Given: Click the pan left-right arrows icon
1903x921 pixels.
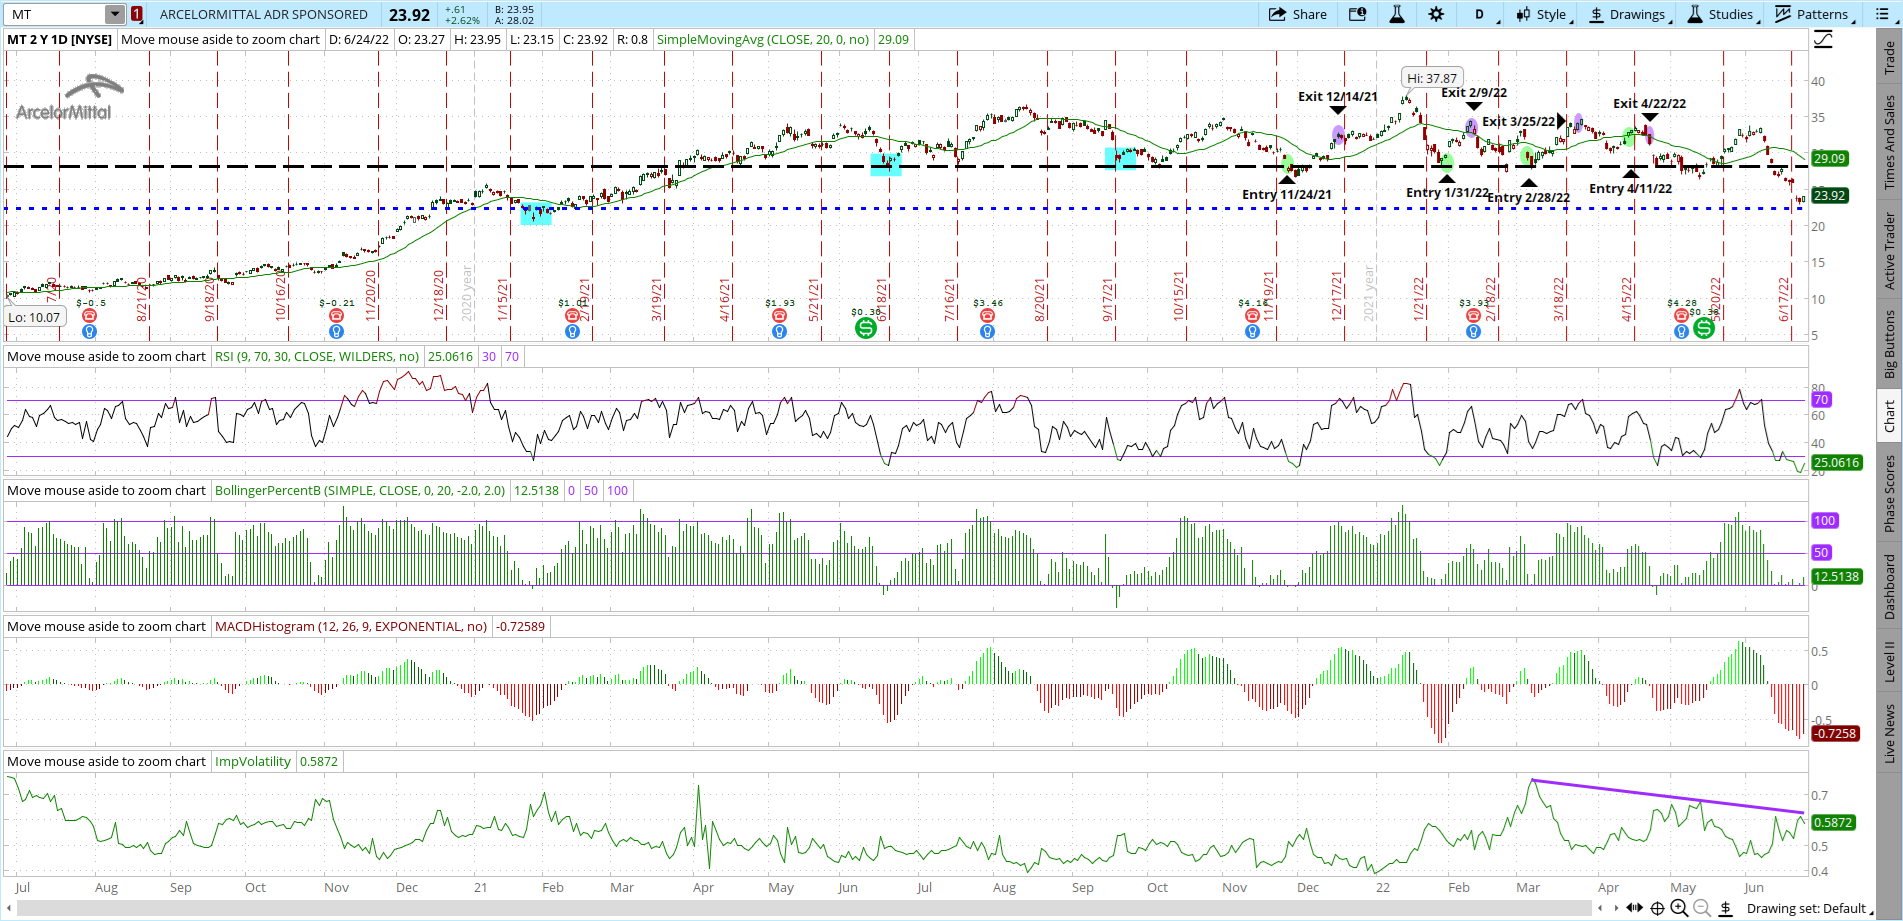Looking at the screenshot, I should click(x=1634, y=908).
